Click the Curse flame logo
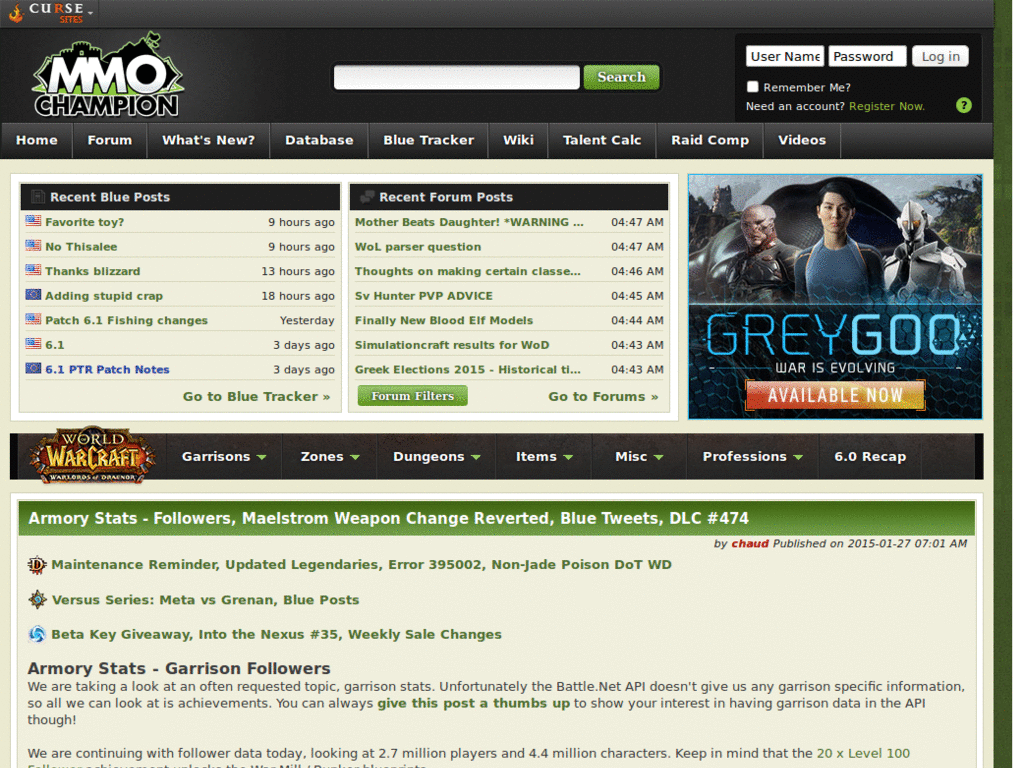This screenshot has width=1024, height=768. point(18,12)
